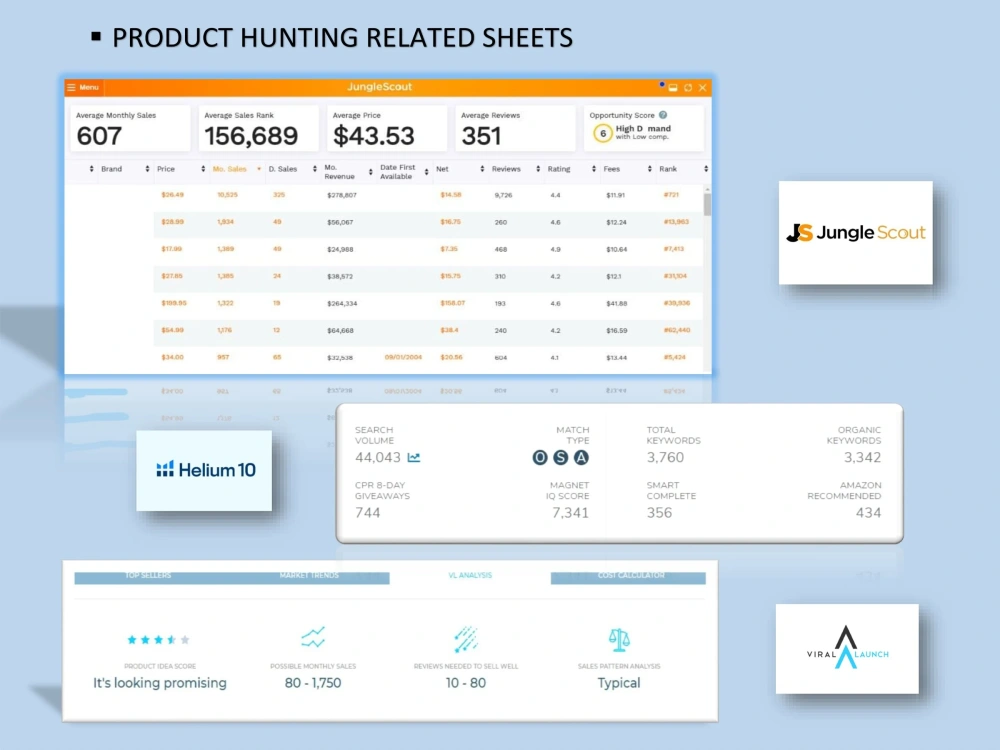Image resolution: width=1000 pixels, height=750 pixels.
Task: Click the $26.49 price cell
Action: (172, 195)
